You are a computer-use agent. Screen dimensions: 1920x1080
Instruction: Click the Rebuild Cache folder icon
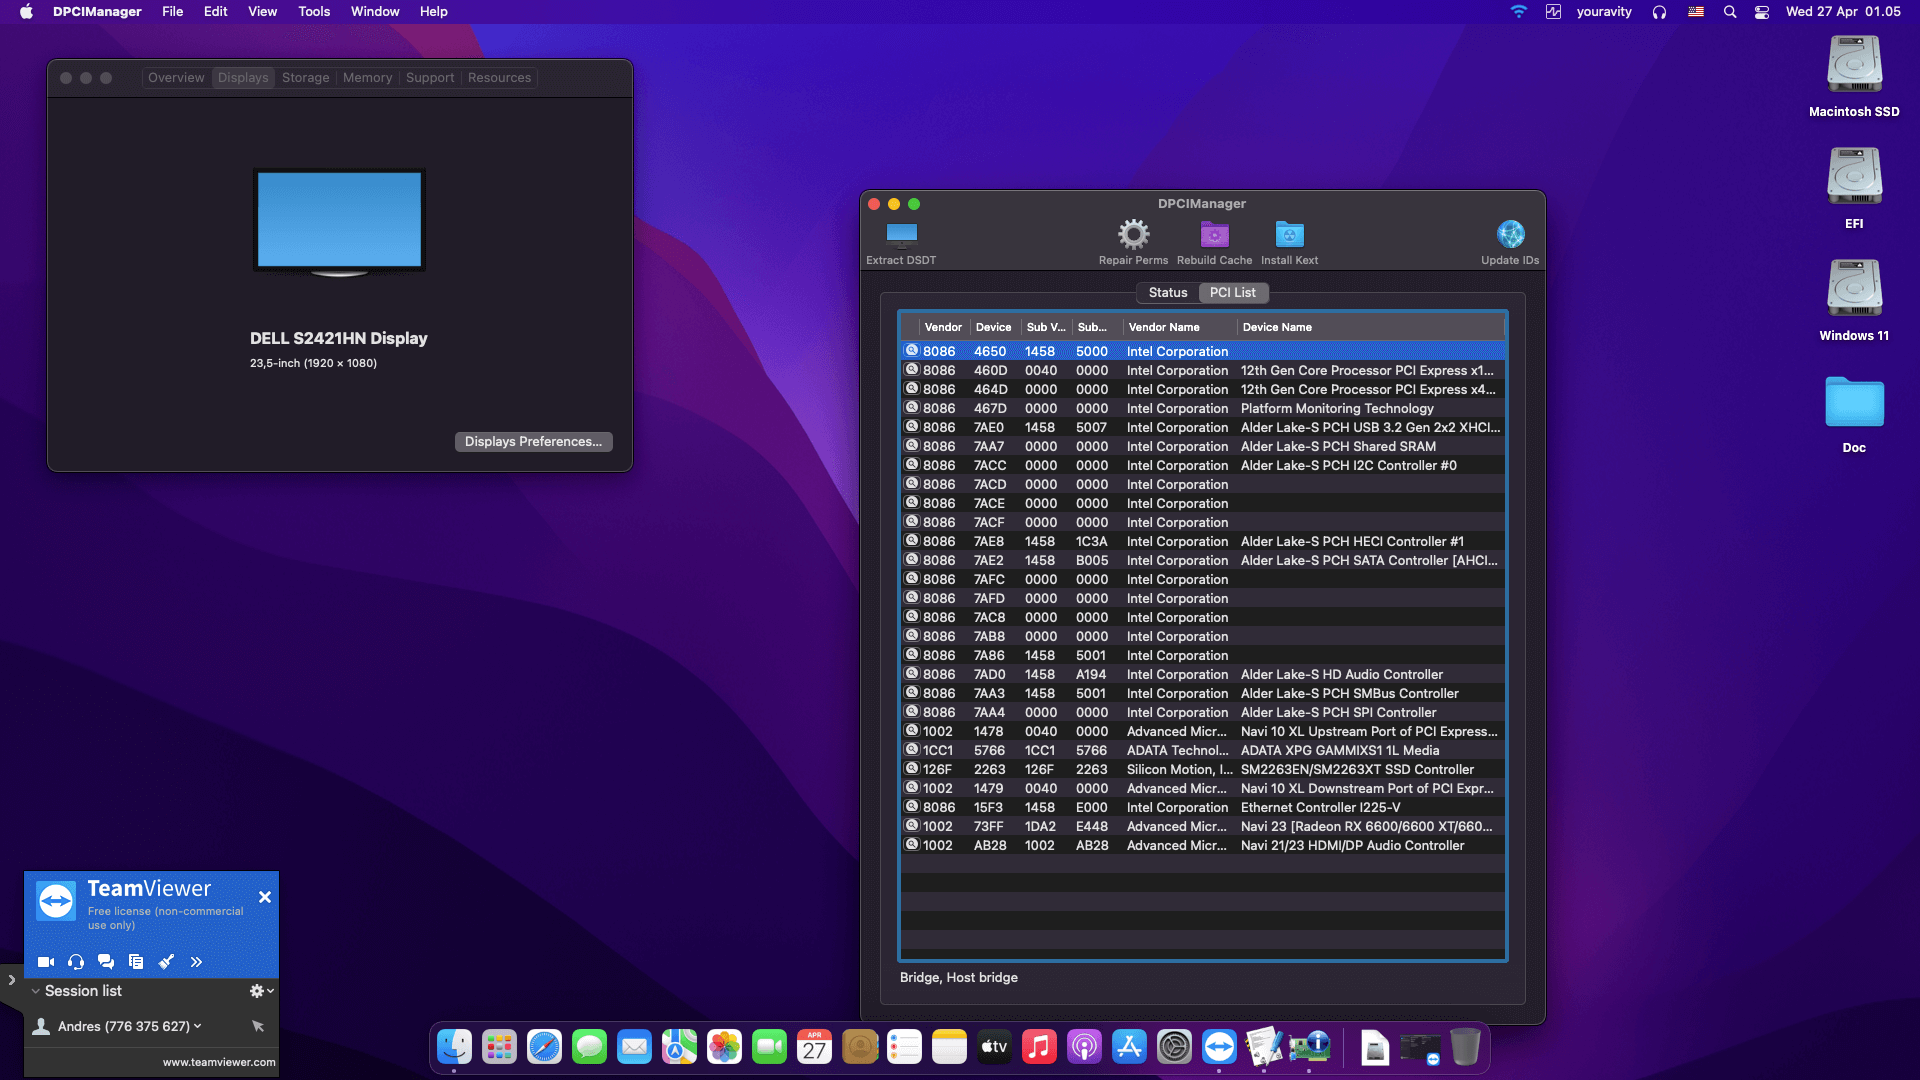[1214, 235]
